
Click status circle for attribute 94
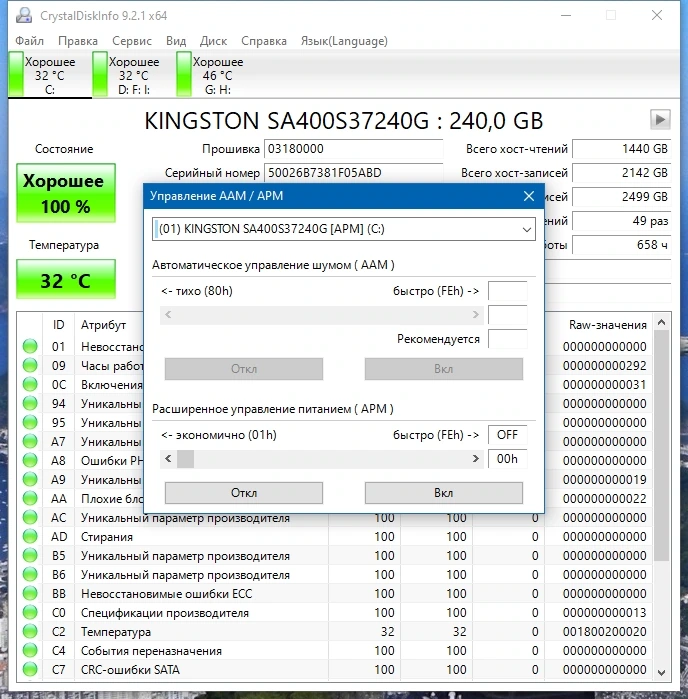coord(30,403)
